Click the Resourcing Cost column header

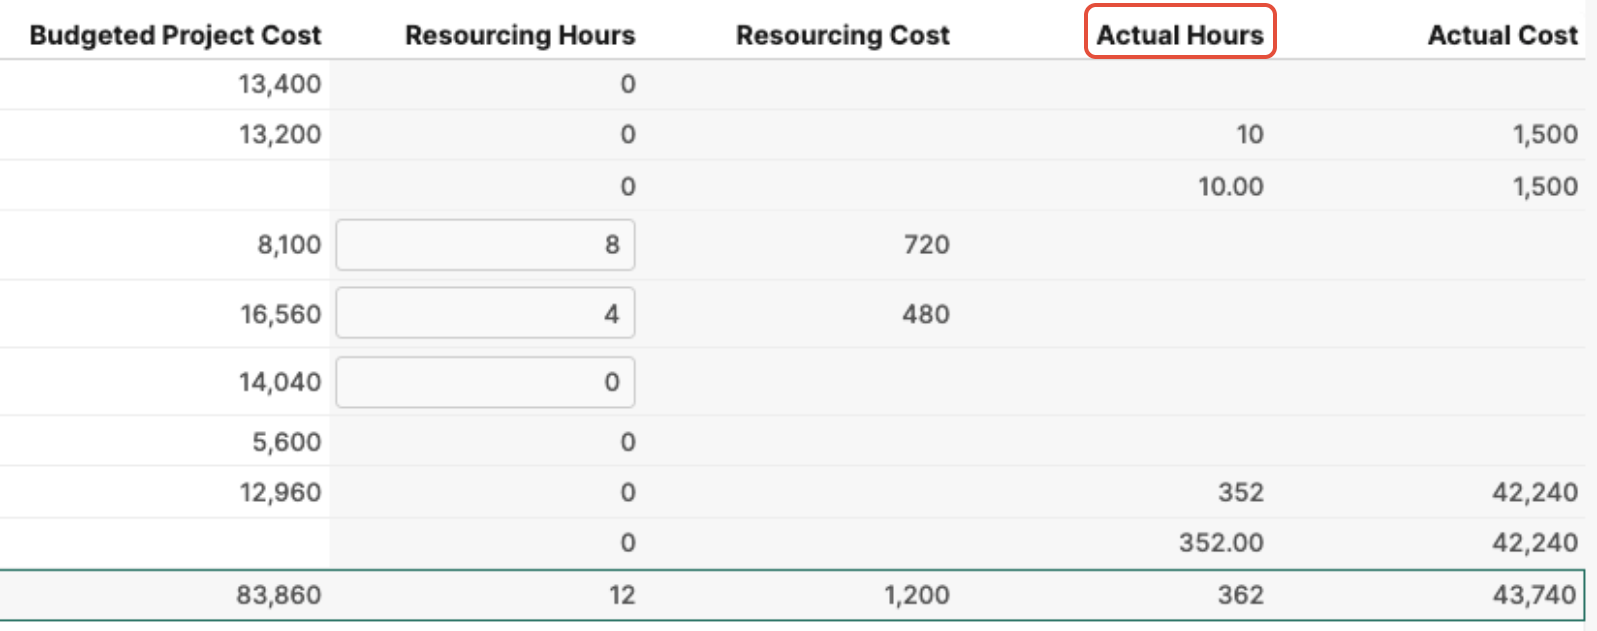click(x=843, y=35)
